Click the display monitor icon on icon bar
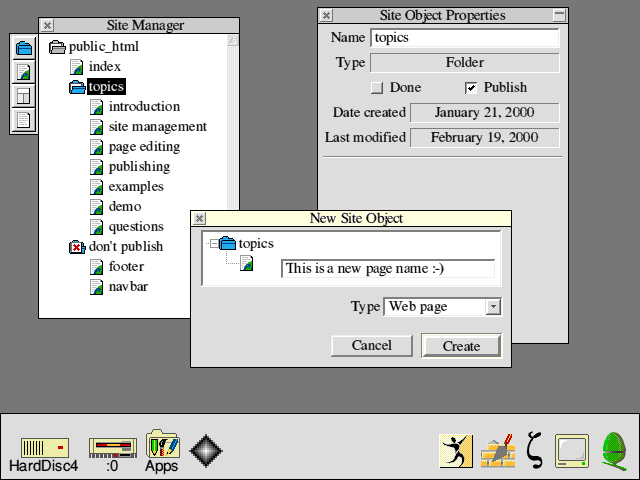The image size is (640, 480). (572, 451)
